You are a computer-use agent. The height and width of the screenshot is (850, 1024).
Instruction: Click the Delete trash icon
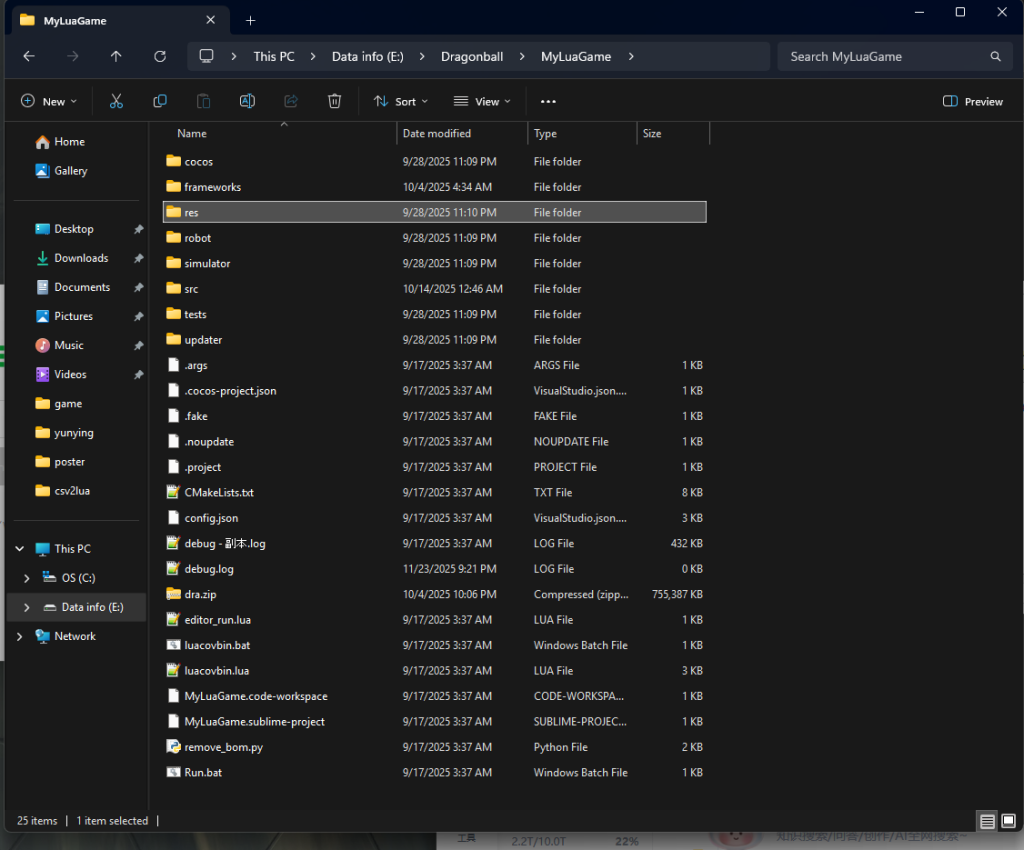[335, 101]
